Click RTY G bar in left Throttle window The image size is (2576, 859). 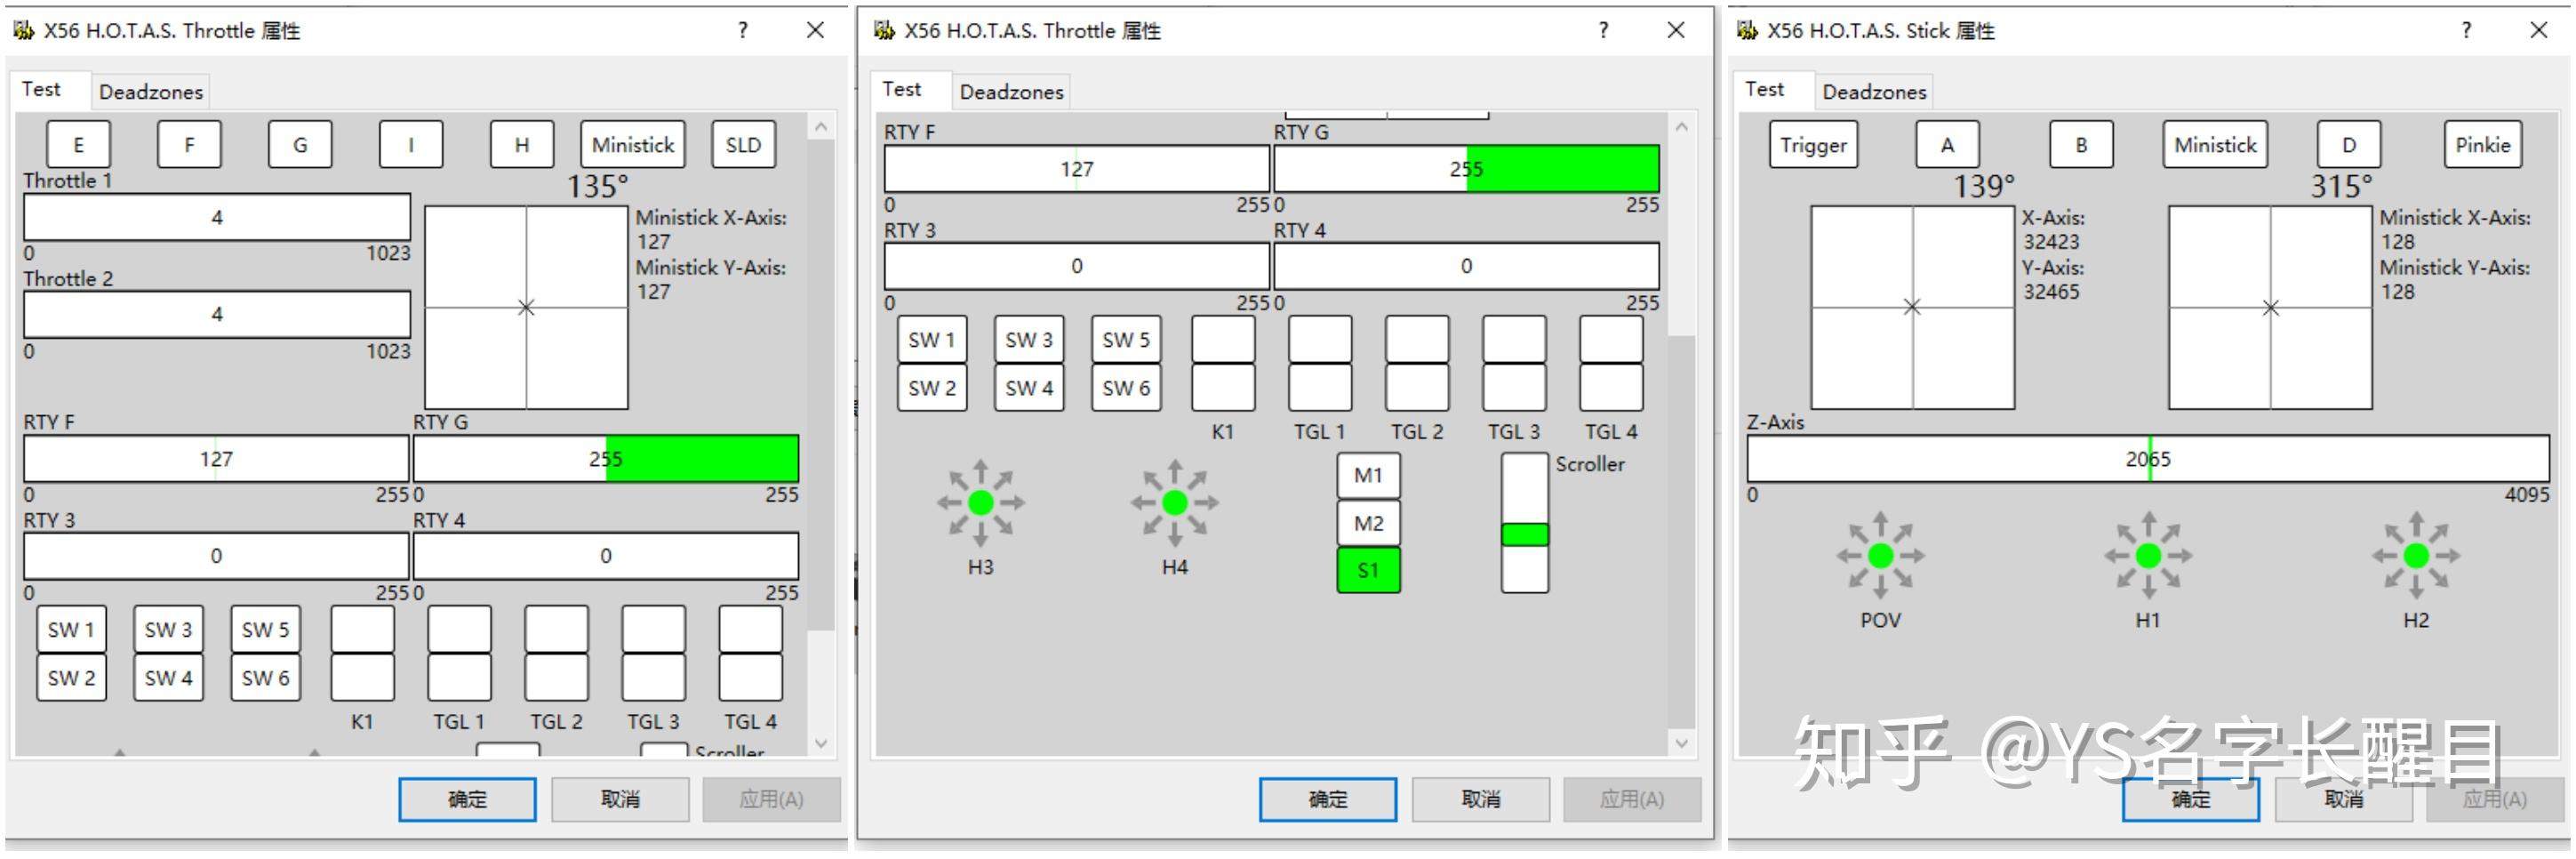point(606,459)
